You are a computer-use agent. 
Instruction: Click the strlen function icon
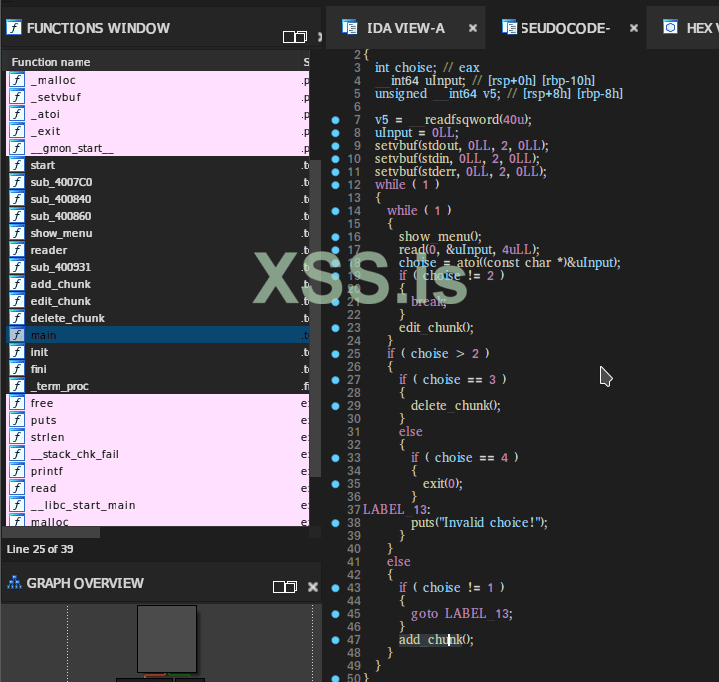pyautogui.click(x=17, y=437)
